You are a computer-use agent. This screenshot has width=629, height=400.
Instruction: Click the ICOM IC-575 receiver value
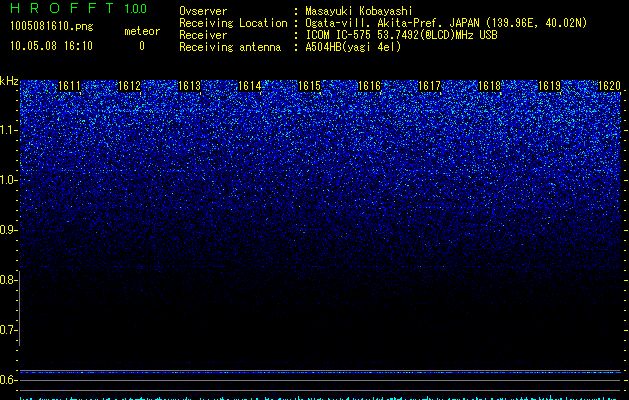click(401, 35)
